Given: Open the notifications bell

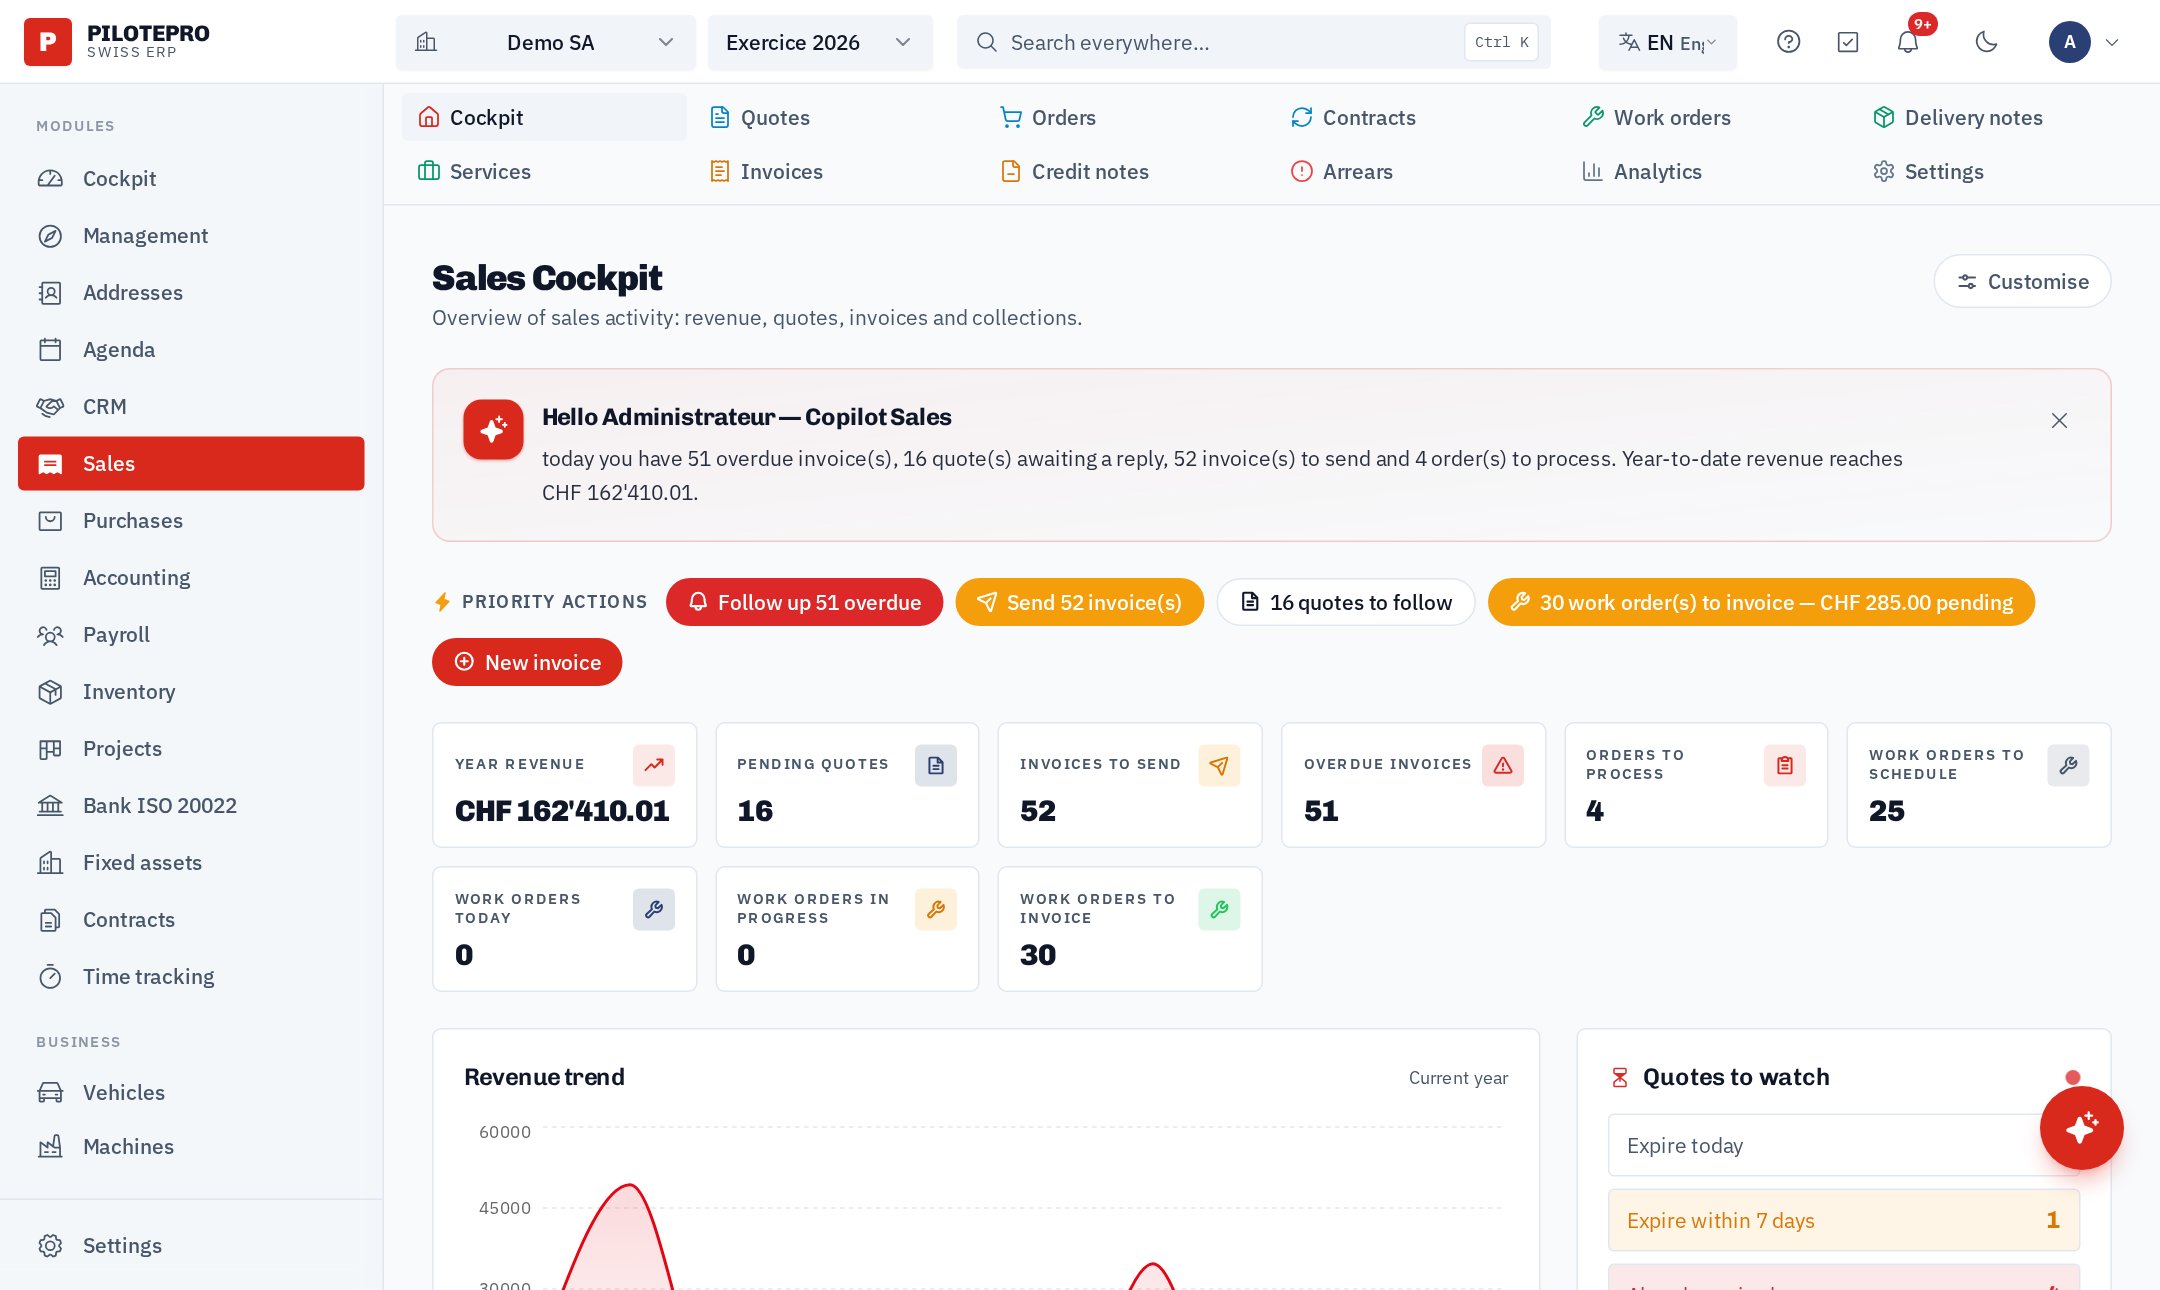Looking at the screenshot, I should coord(1908,42).
